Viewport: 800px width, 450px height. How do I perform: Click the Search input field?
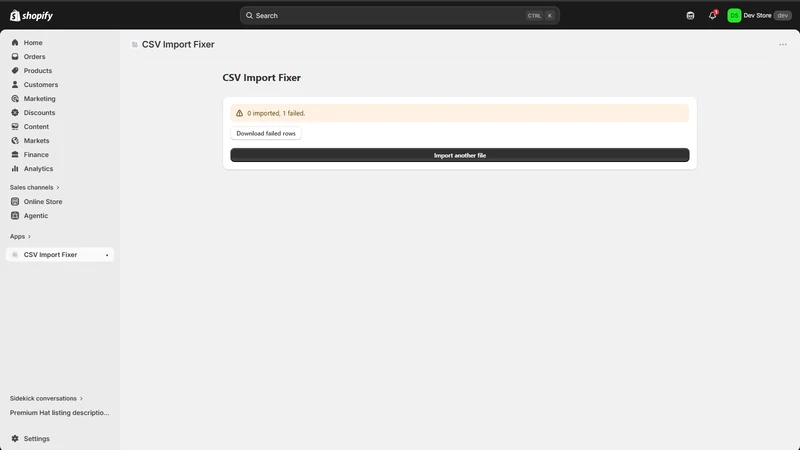(399, 16)
